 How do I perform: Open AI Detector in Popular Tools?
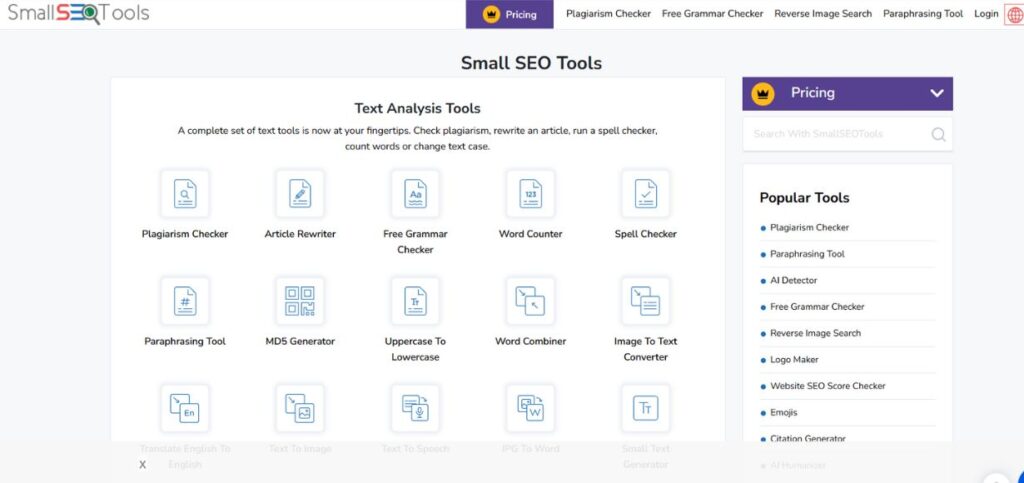[793, 281]
